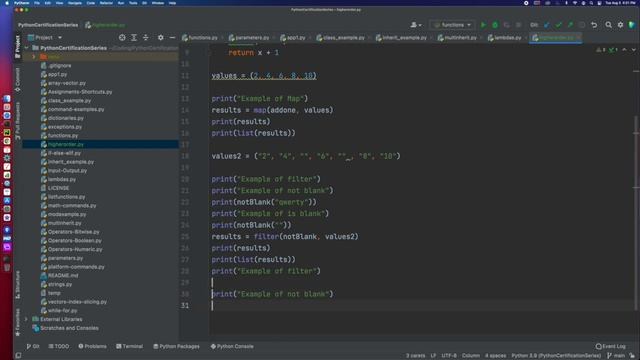Click the Git update project blue arrow icon

547,25
